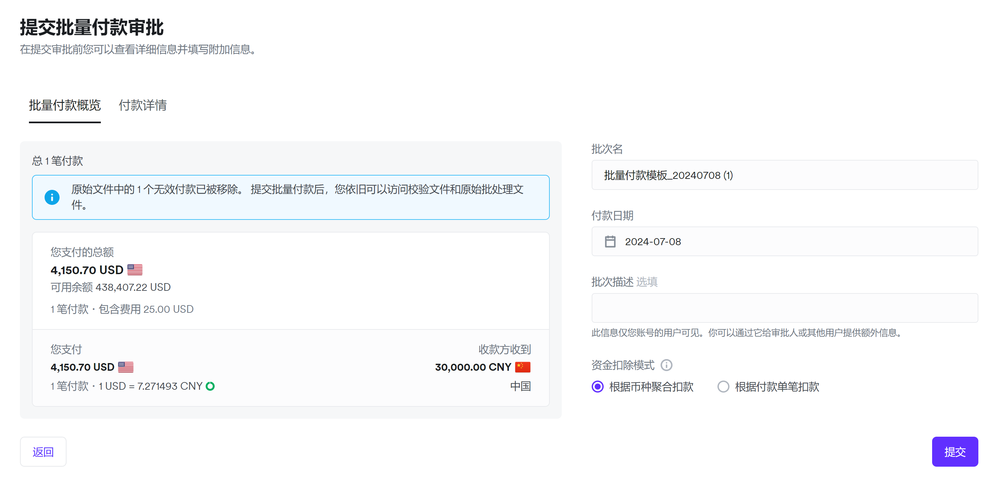
Task: Click the 包含费用 25.00 USD fee text
Action: (153, 309)
